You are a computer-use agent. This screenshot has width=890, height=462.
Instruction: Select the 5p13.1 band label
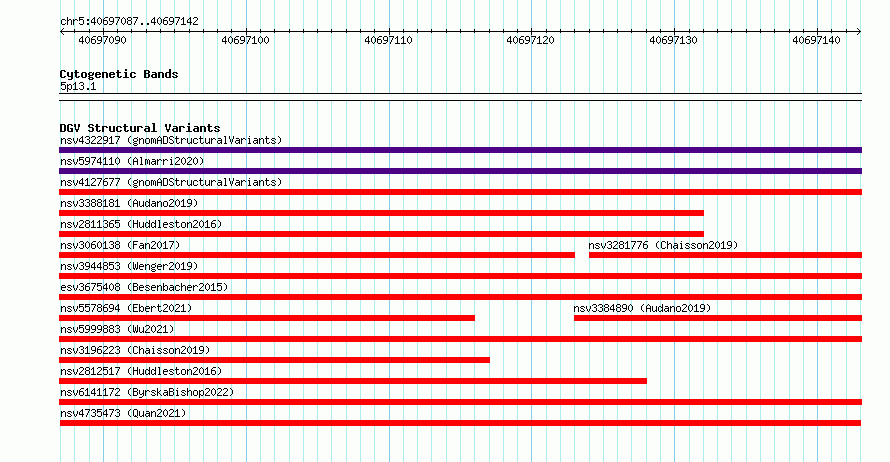(78, 86)
